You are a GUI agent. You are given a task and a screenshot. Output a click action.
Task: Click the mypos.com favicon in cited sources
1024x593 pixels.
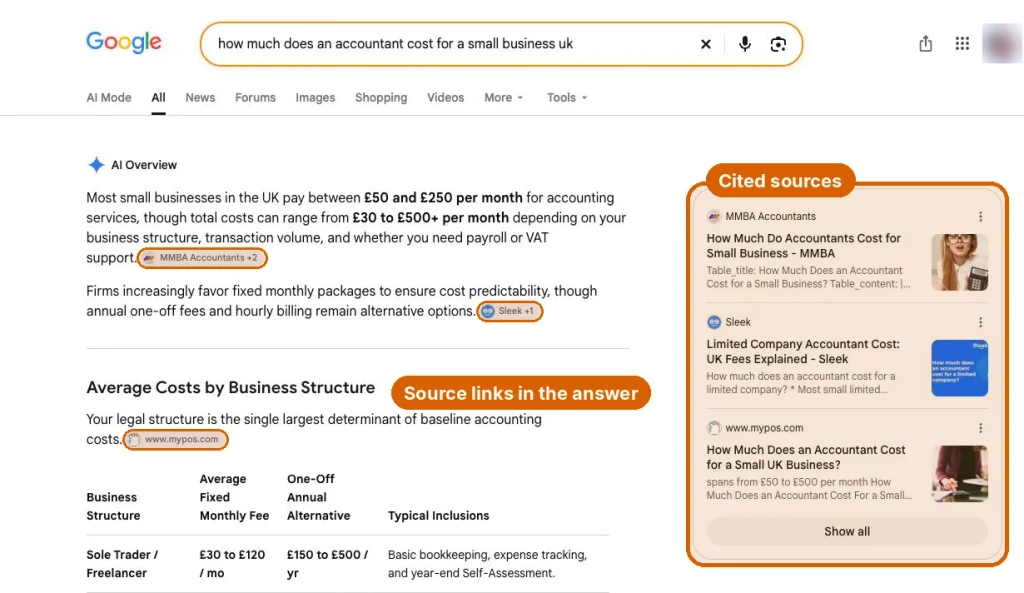click(714, 428)
